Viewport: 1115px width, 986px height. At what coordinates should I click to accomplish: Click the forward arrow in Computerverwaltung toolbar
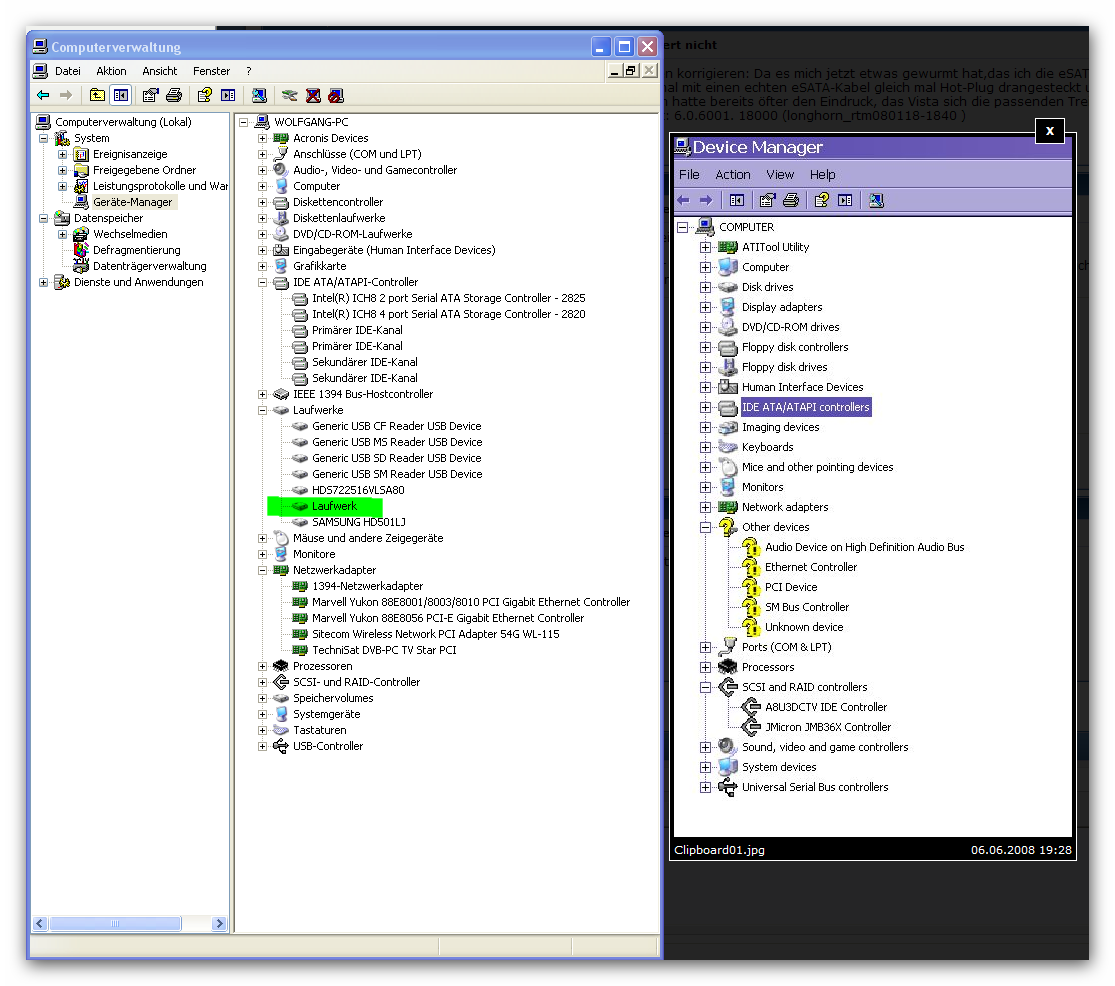click(66, 95)
